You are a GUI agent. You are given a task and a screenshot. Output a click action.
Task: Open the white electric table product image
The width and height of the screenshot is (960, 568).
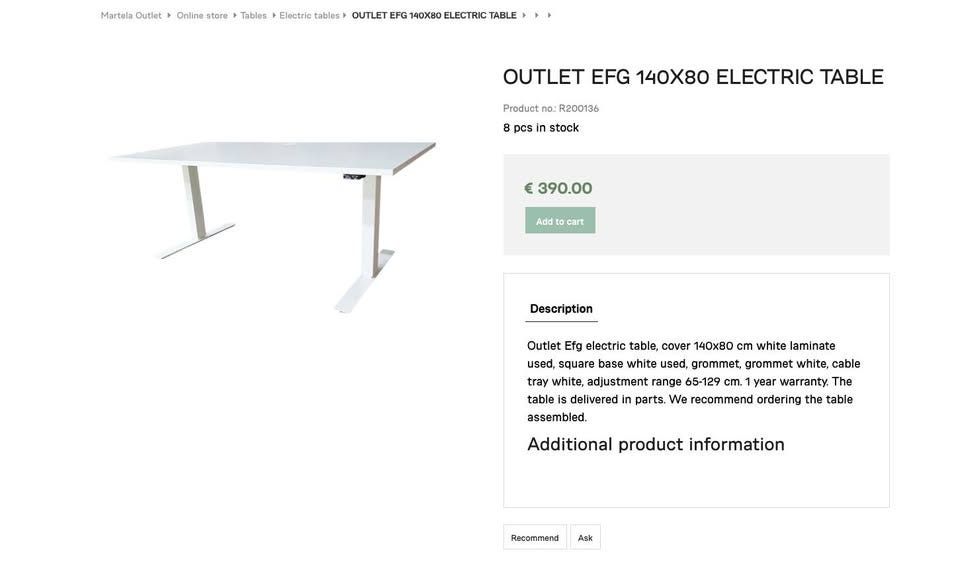[272, 222]
